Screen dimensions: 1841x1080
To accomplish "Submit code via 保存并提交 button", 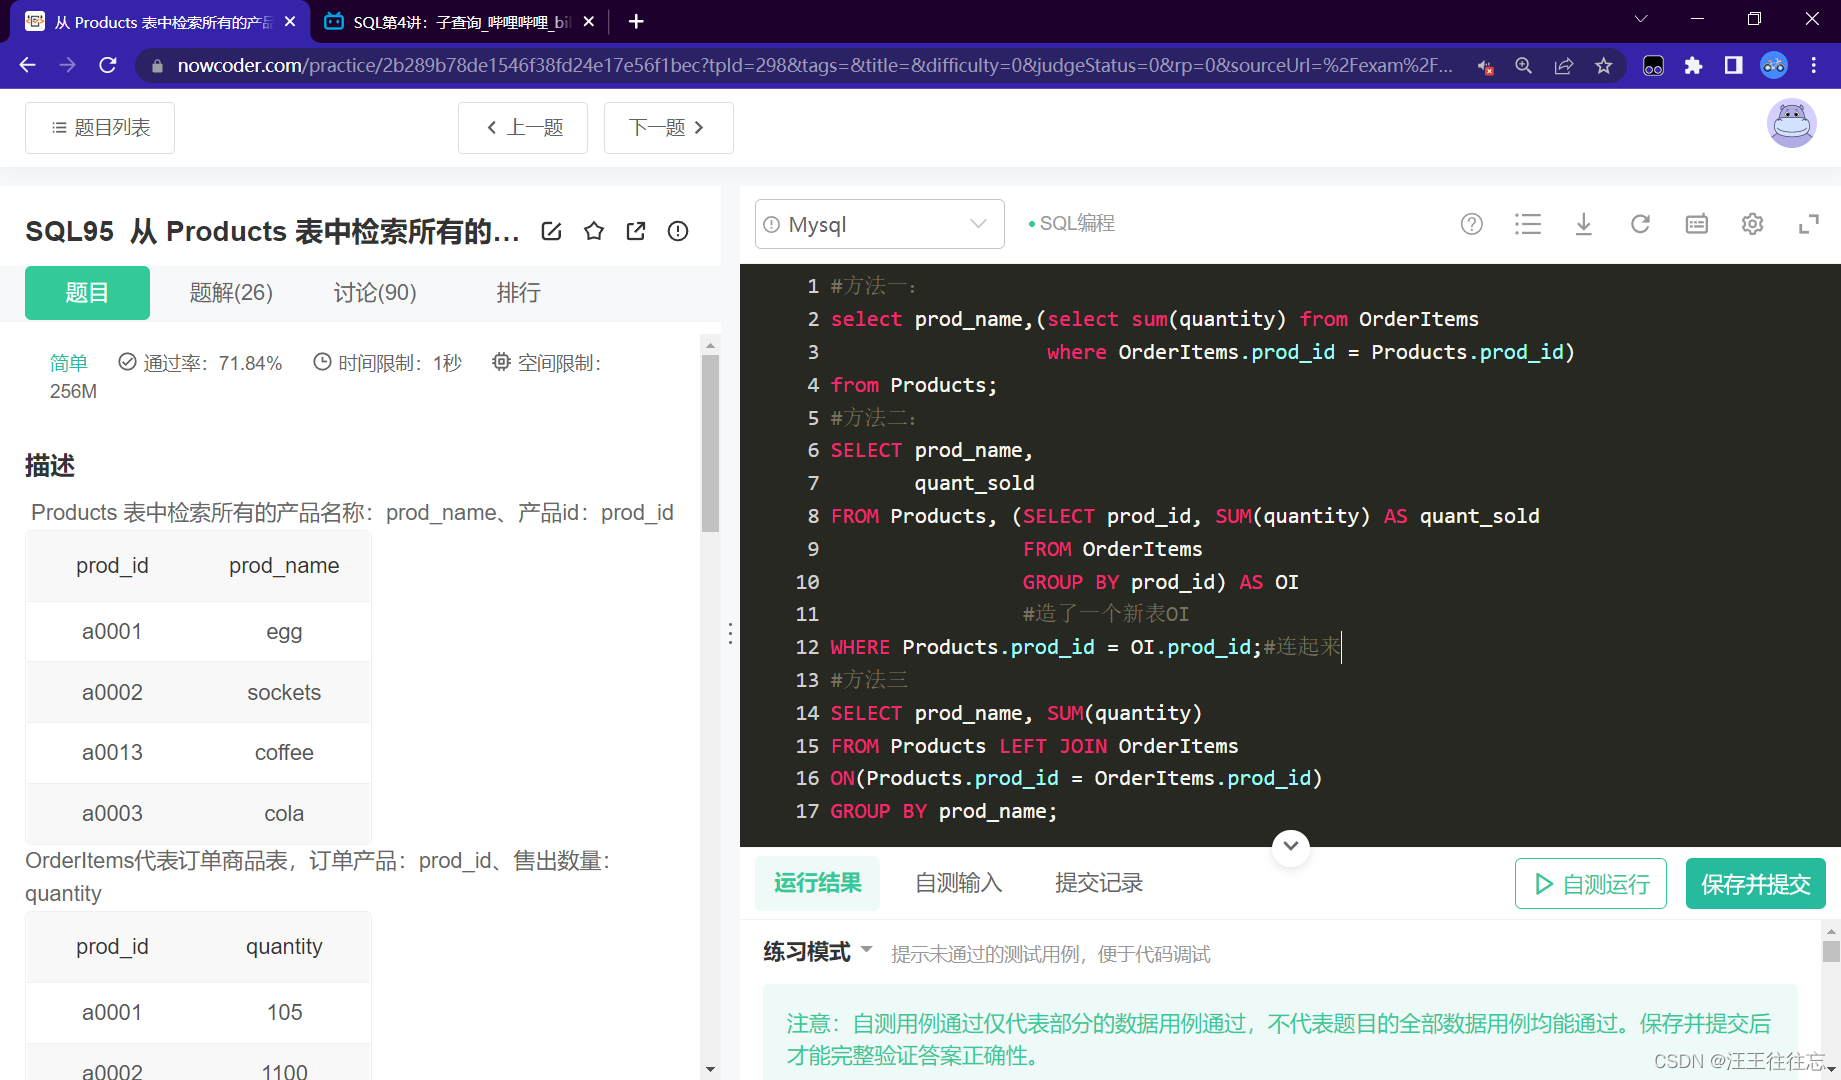I will point(1755,883).
